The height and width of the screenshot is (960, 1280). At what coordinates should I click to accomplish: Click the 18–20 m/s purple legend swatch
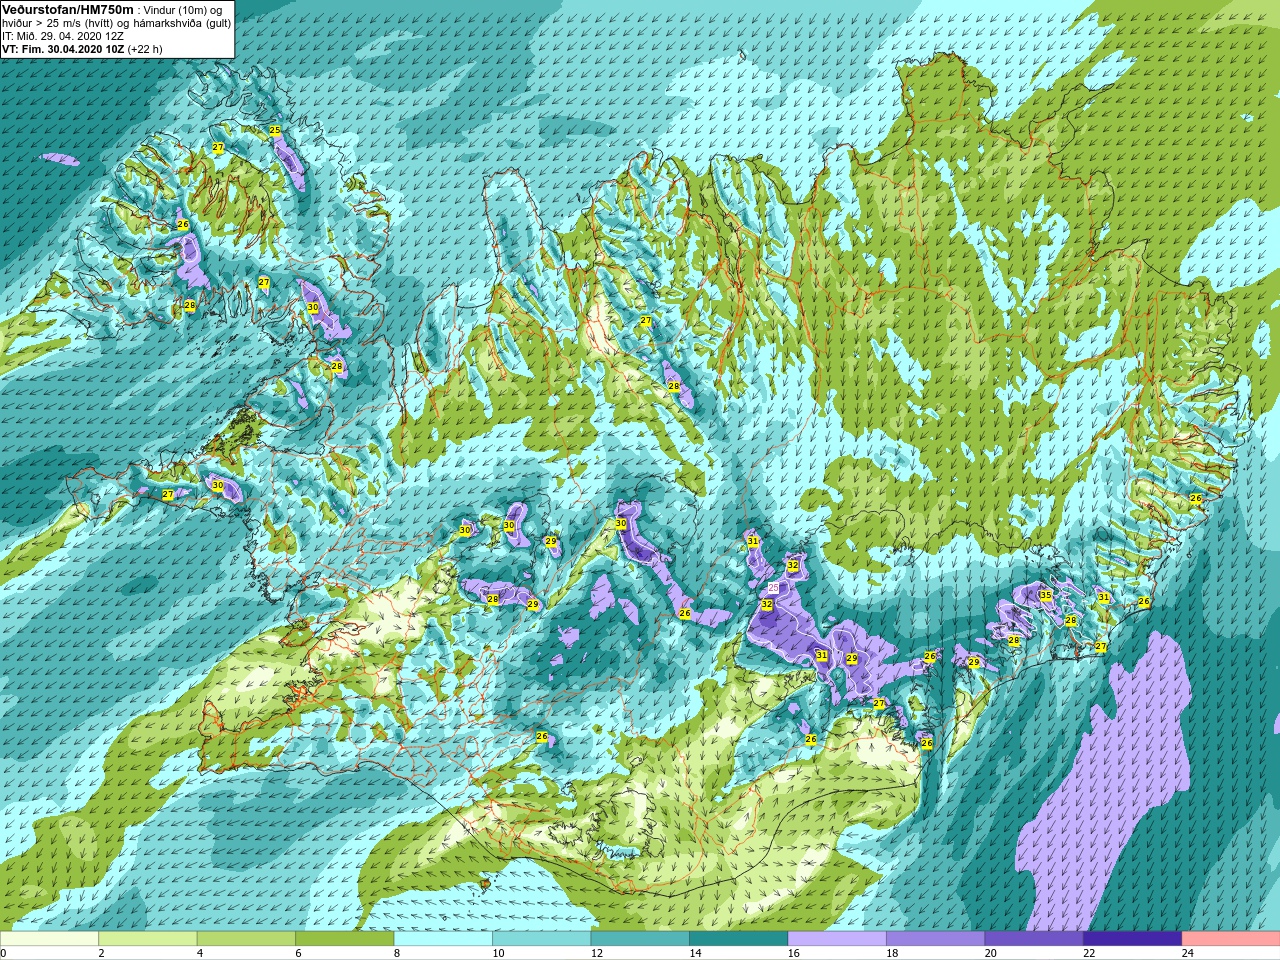[x=935, y=939]
